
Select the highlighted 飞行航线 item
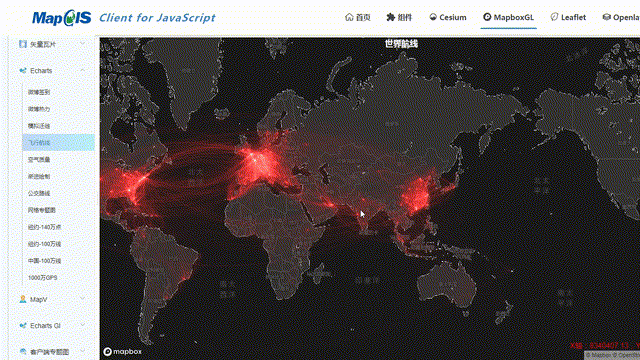tap(59, 143)
